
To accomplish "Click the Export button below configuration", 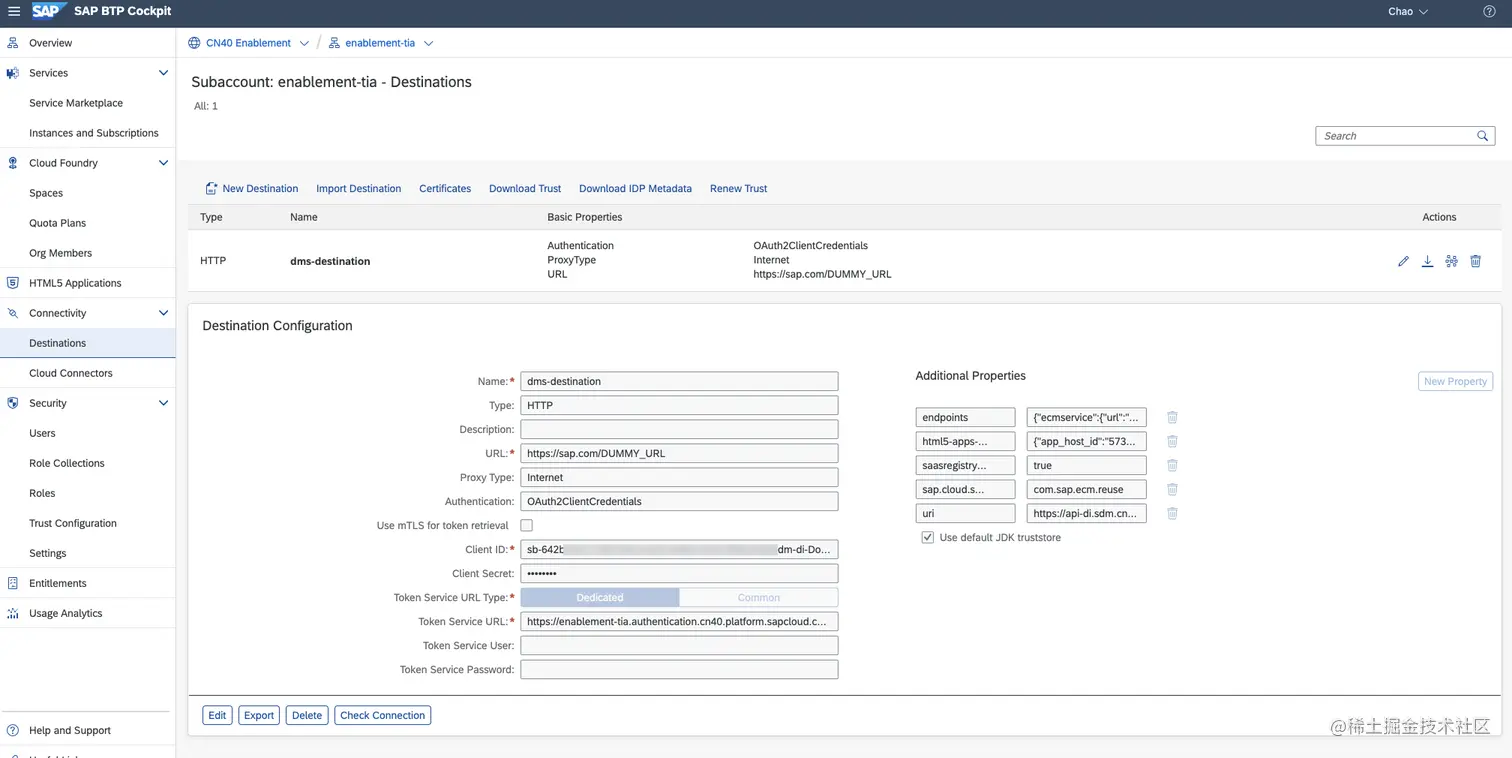I will 259,715.
